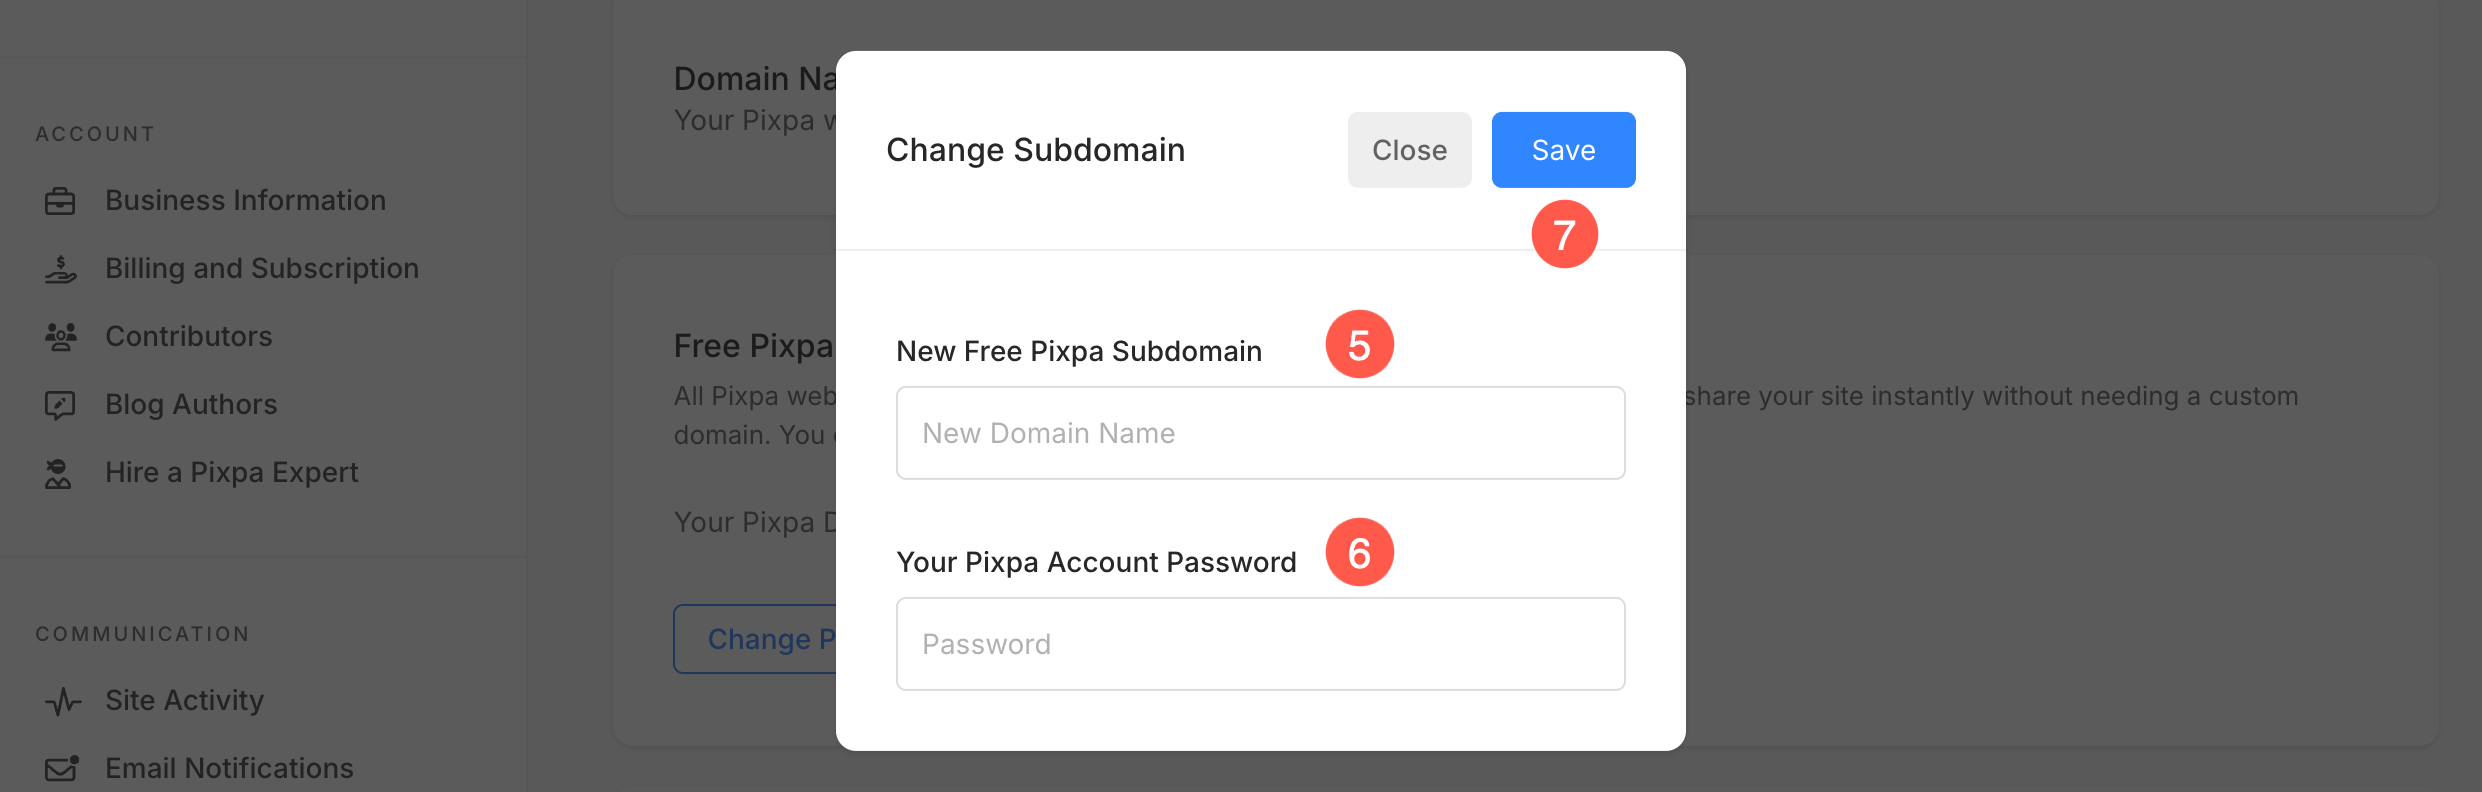Screen dimensions: 2482x792
Task: View Site Activity page
Action: [x=185, y=701]
